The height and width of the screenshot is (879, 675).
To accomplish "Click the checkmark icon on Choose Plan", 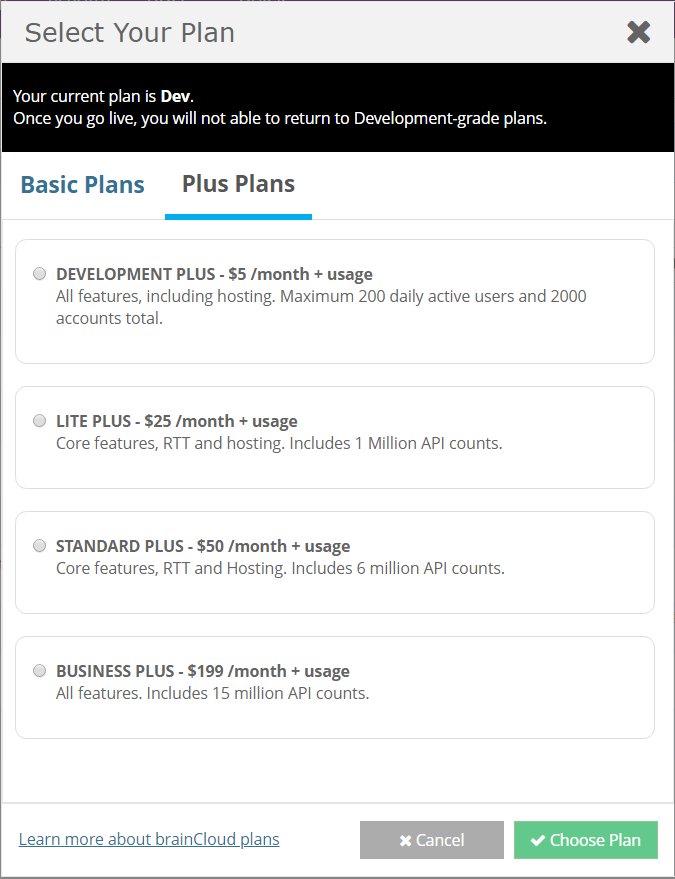I will [x=538, y=839].
